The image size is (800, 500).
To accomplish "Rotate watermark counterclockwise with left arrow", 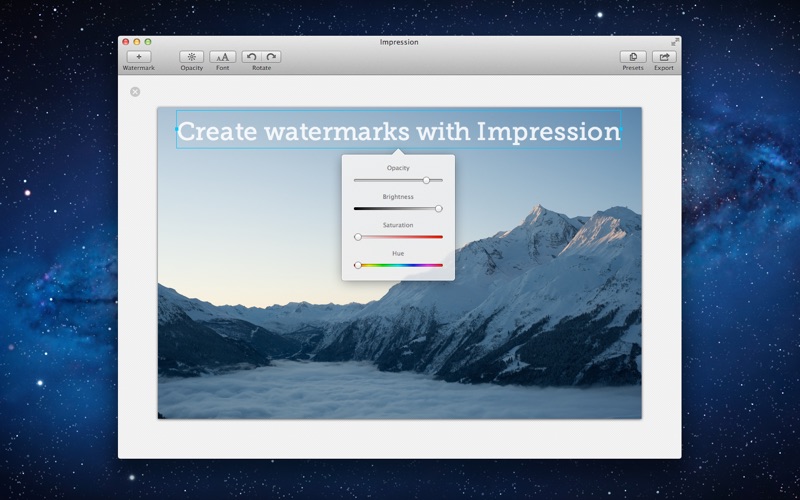I will click(x=252, y=57).
